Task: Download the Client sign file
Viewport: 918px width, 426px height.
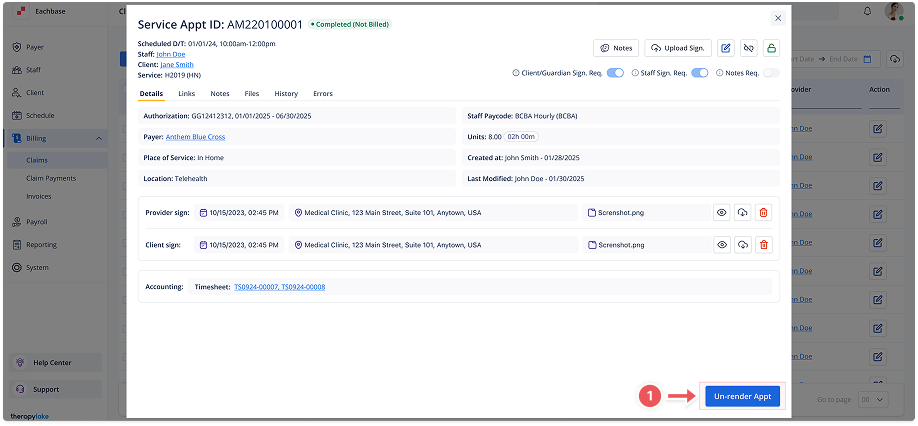Action: pyautogui.click(x=742, y=245)
